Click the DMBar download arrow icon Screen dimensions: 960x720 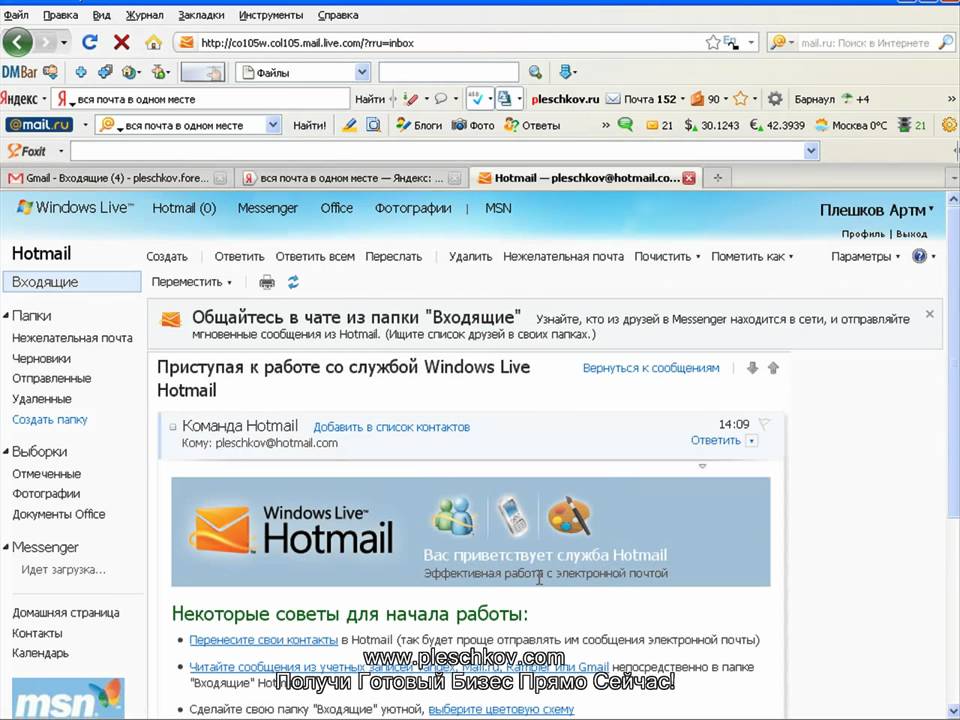click(568, 72)
